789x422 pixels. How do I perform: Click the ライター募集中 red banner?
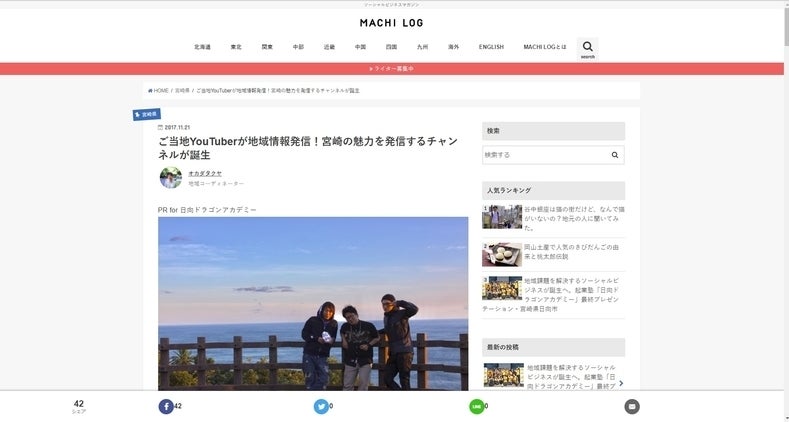point(392,69)
